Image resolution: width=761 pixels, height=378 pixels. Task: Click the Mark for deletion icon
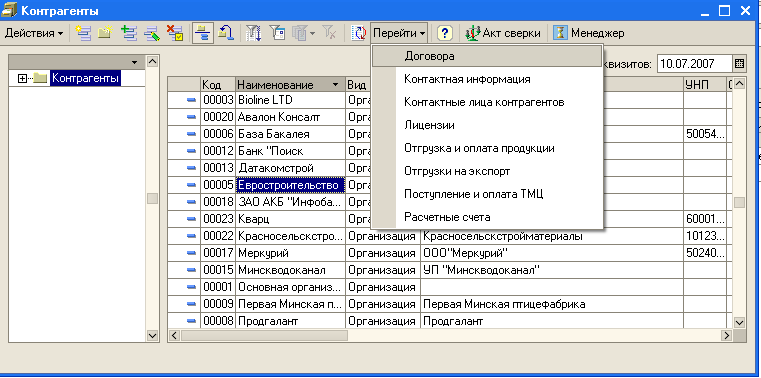click(x=175, y=33)
